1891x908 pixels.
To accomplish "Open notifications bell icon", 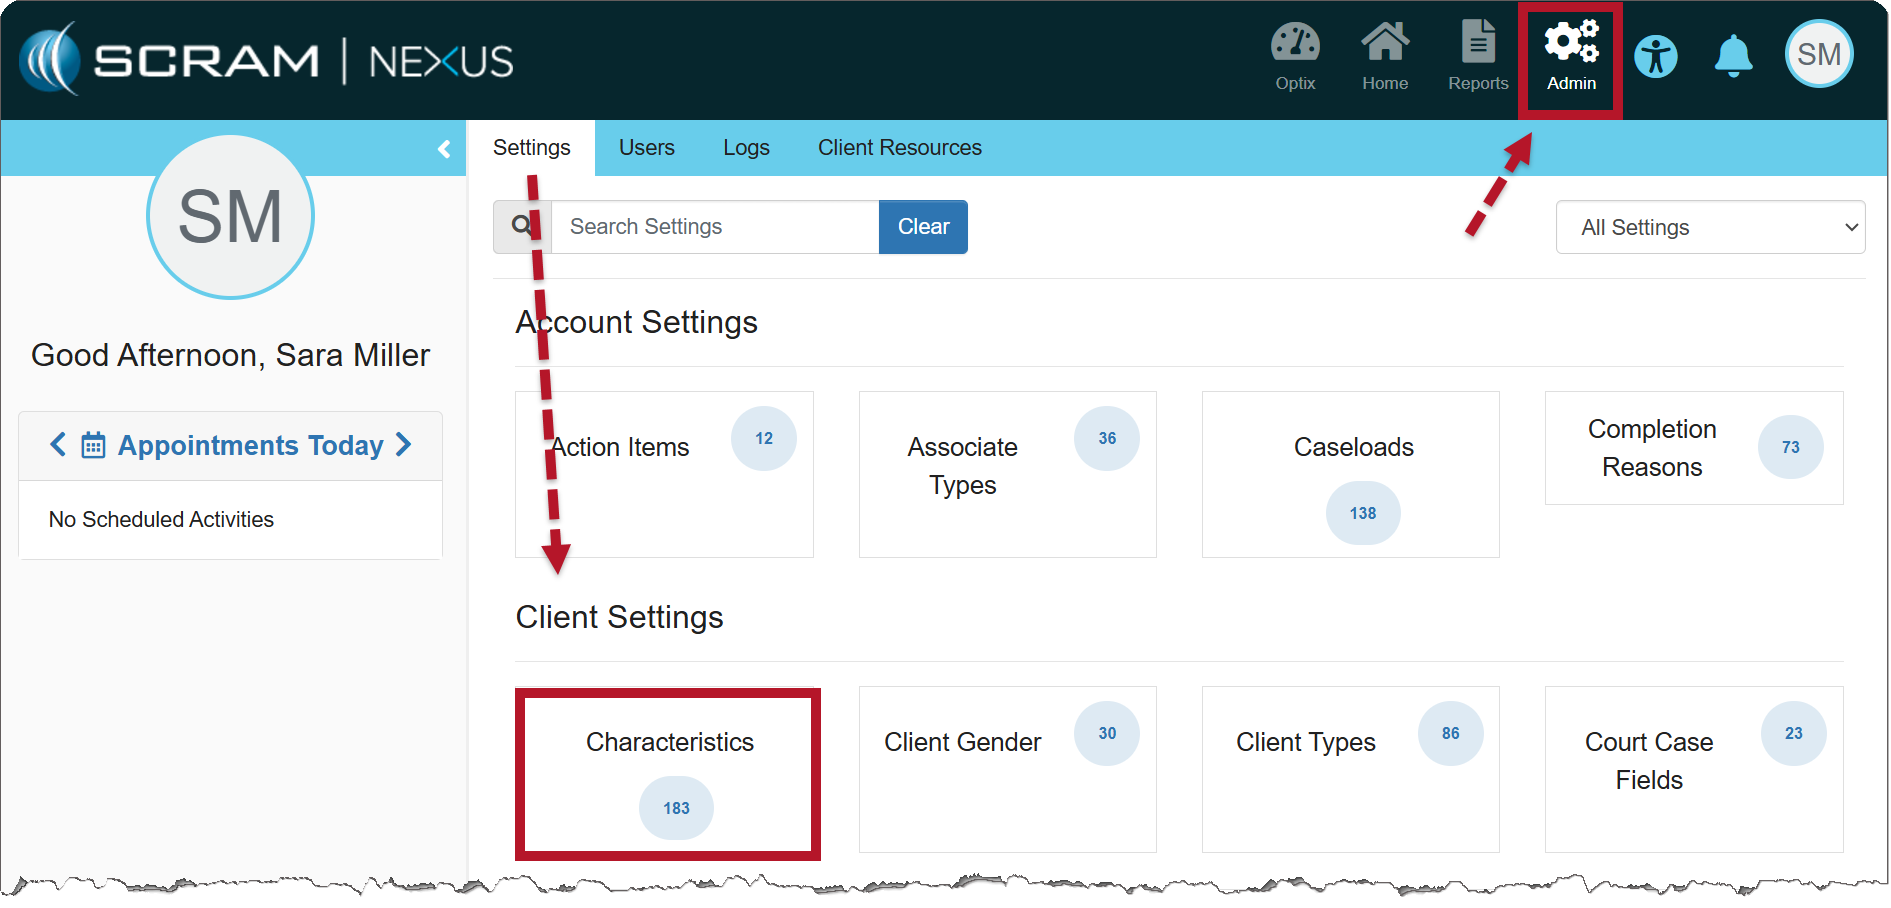I will (1733, 57).
